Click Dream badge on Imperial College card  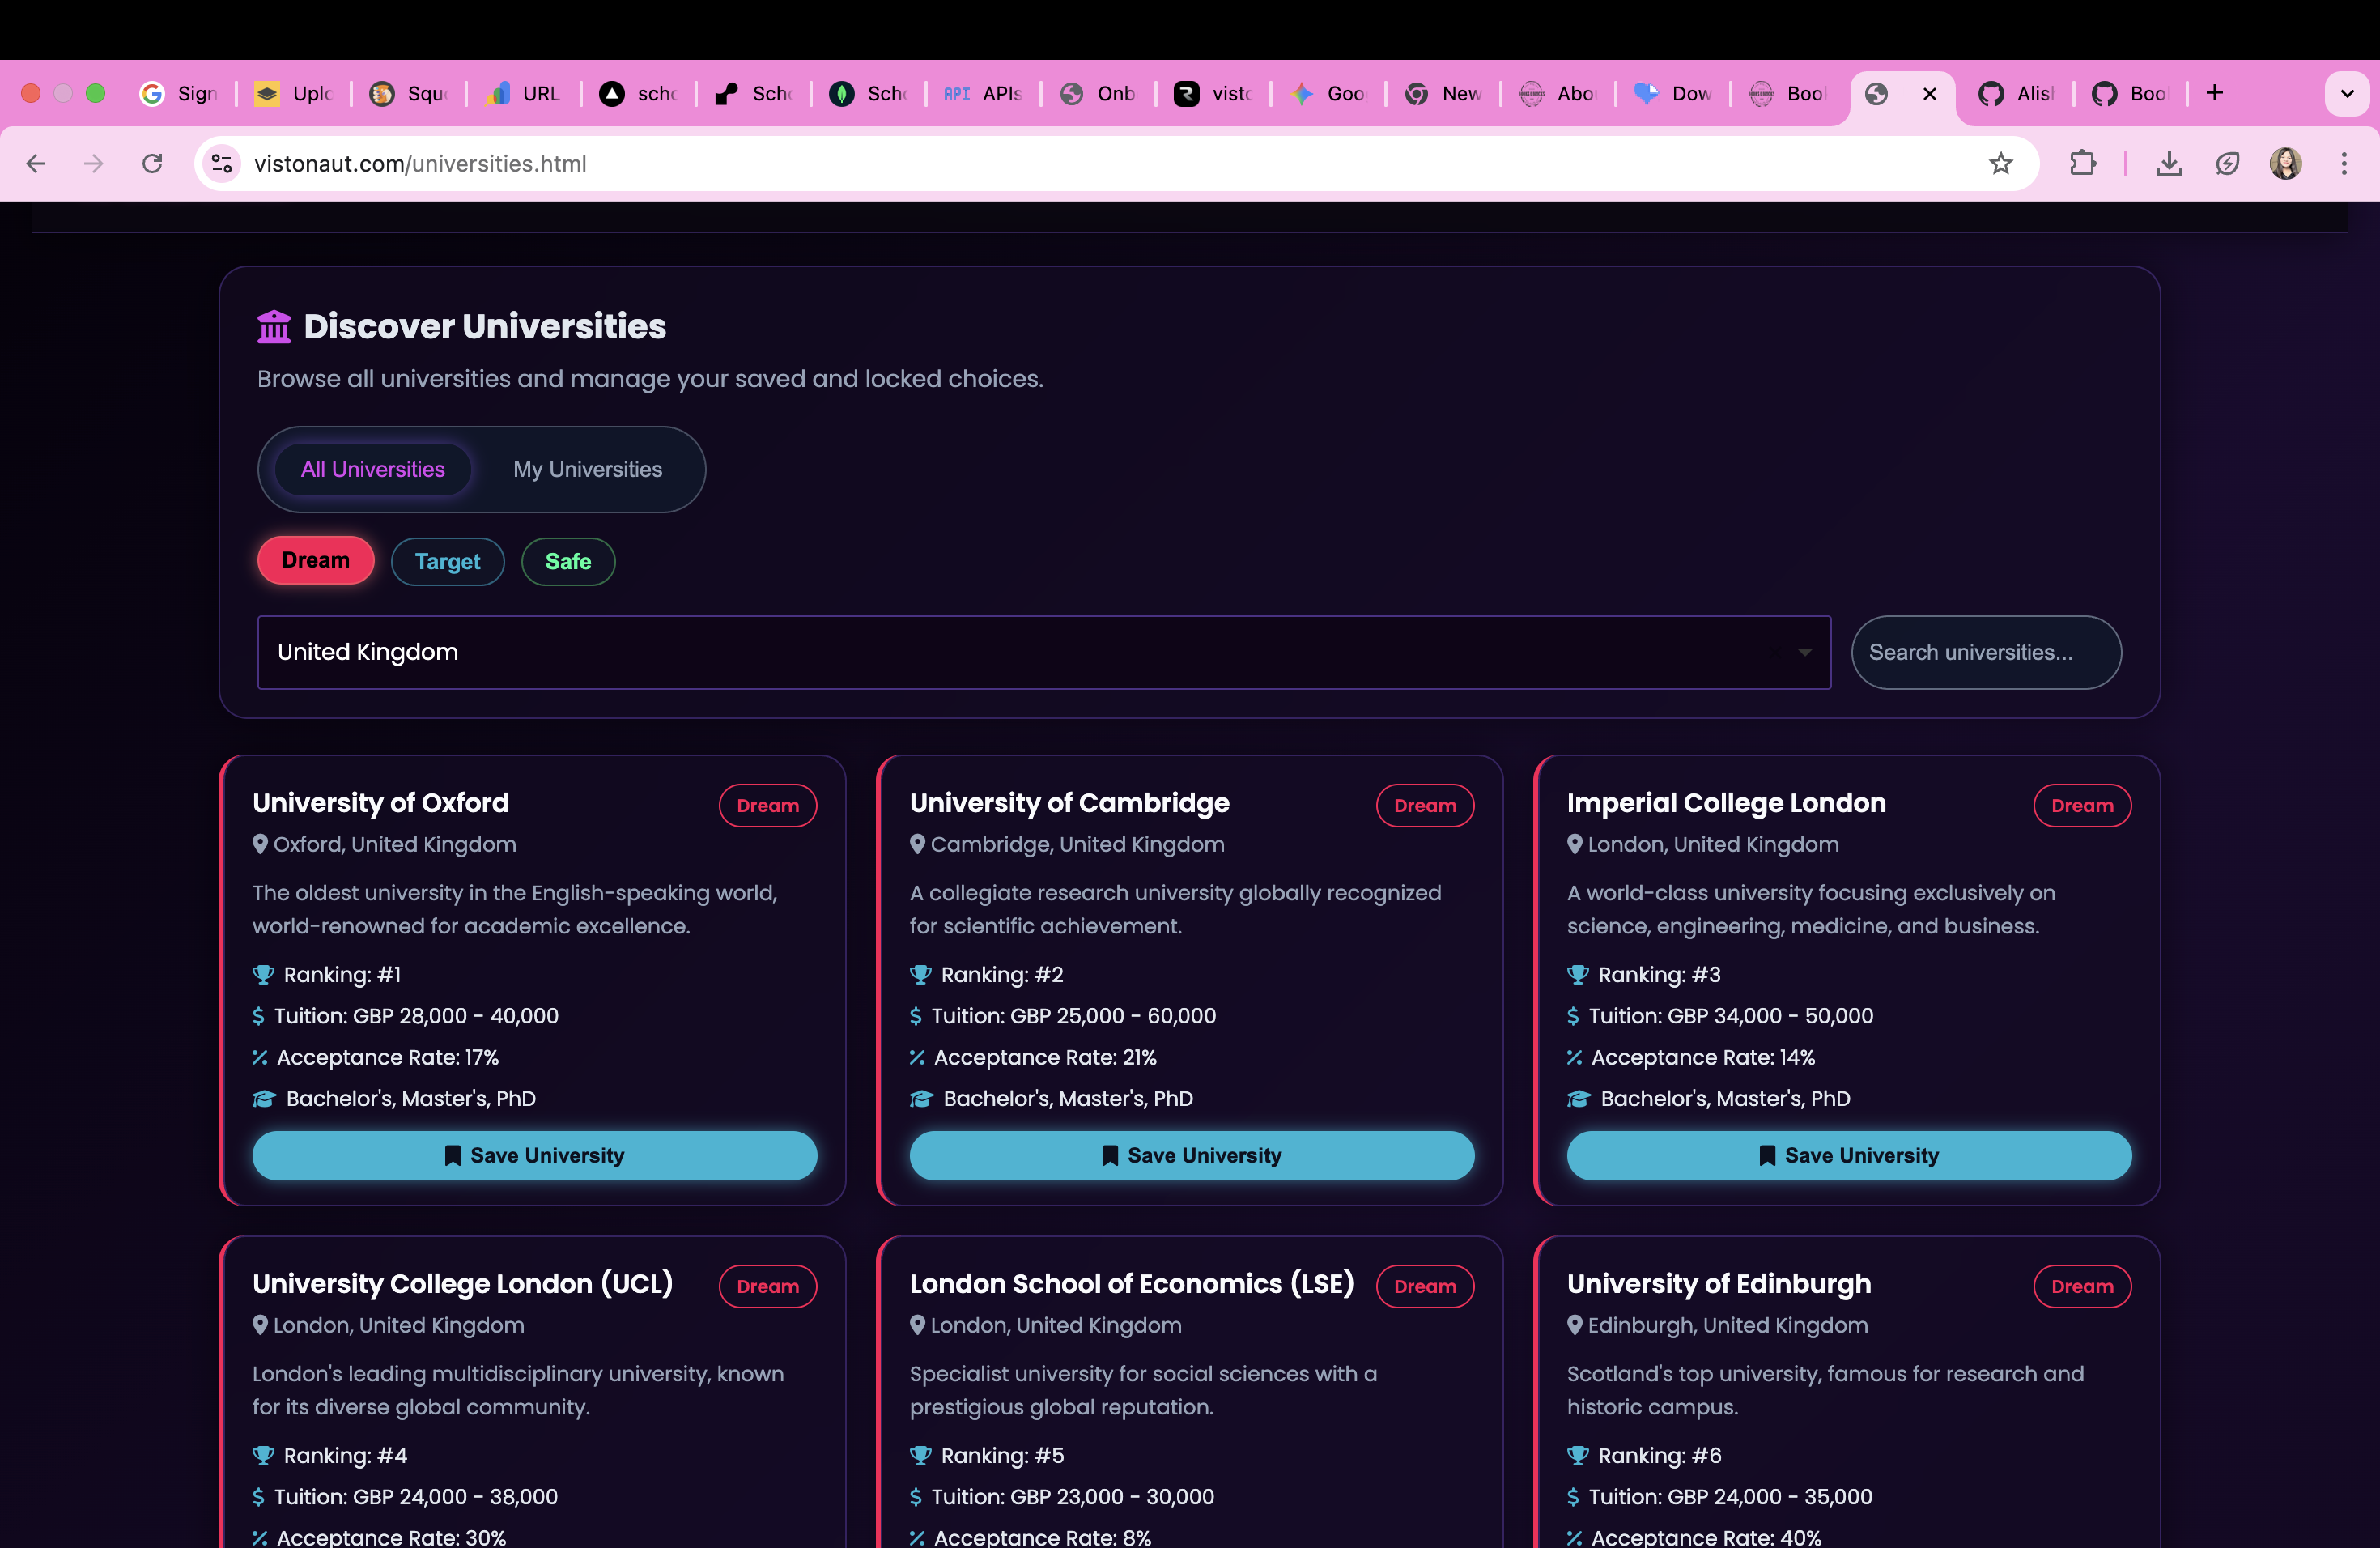coord(2082,805)
